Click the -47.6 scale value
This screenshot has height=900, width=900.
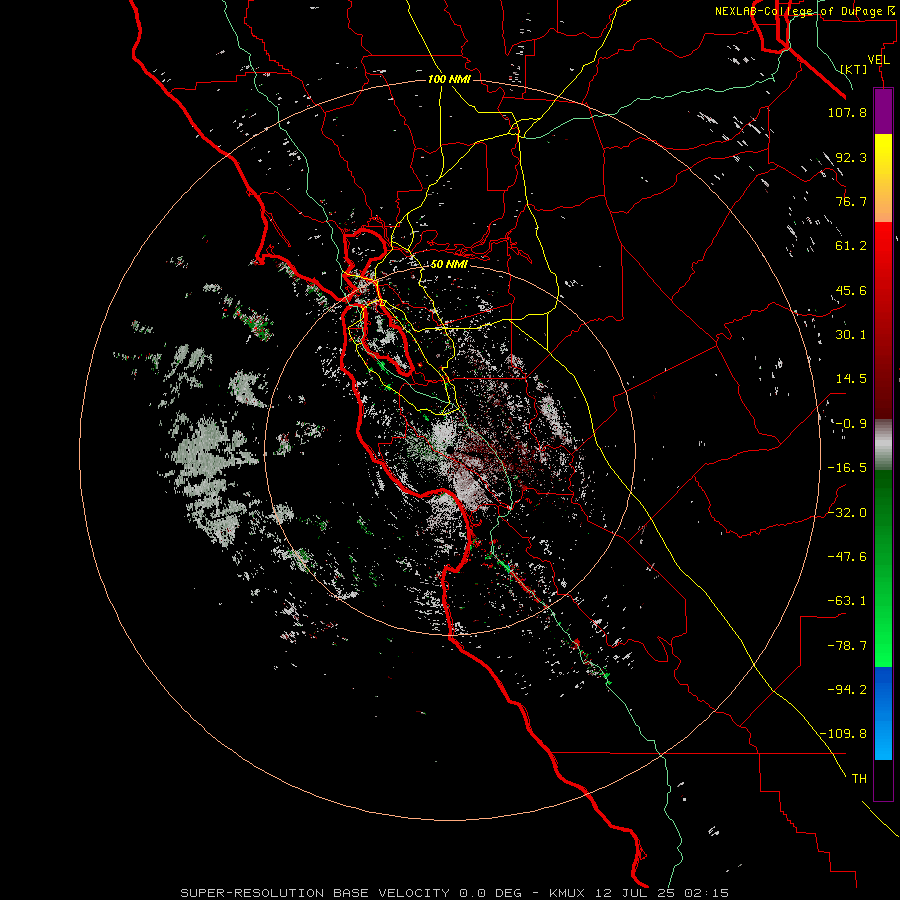click(847, 557)
